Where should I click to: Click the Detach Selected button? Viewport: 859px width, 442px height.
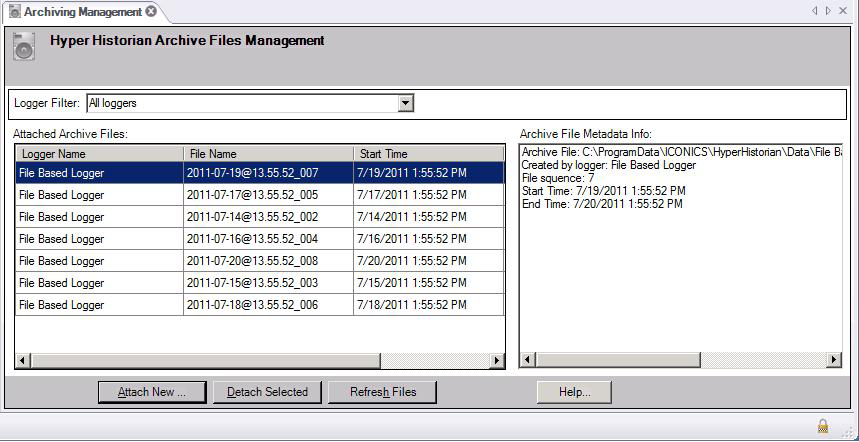tap(267, 392)
